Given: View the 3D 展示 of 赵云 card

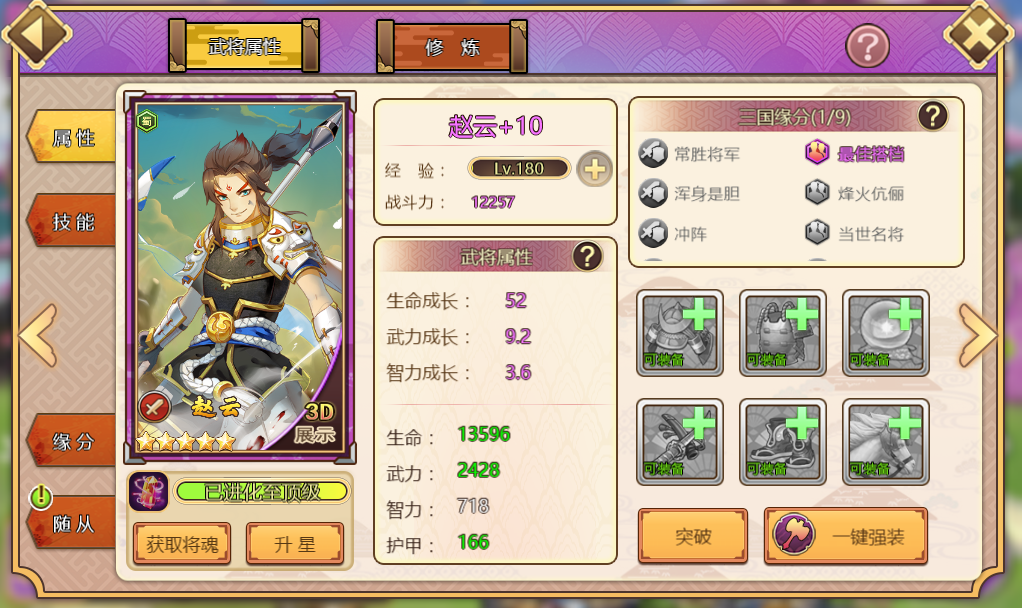Looking at the screenshot, I should [317, 423].
